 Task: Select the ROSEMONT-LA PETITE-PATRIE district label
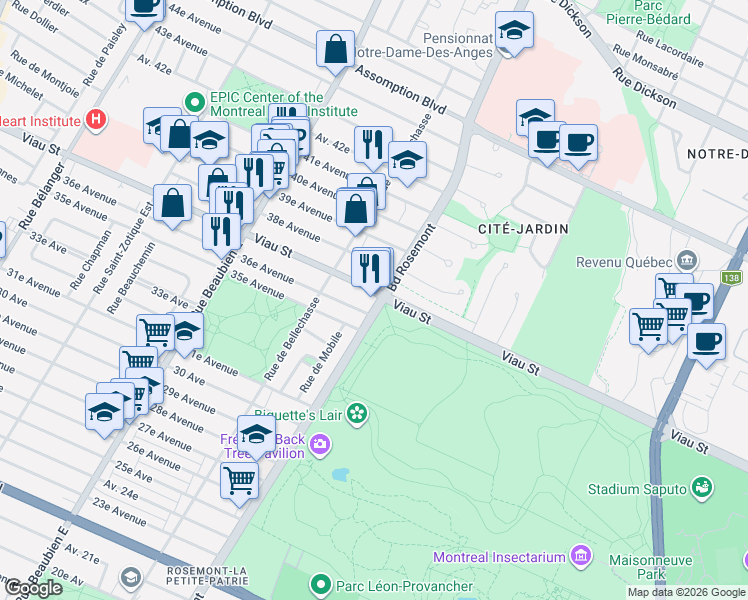click(x=207, y=576)
